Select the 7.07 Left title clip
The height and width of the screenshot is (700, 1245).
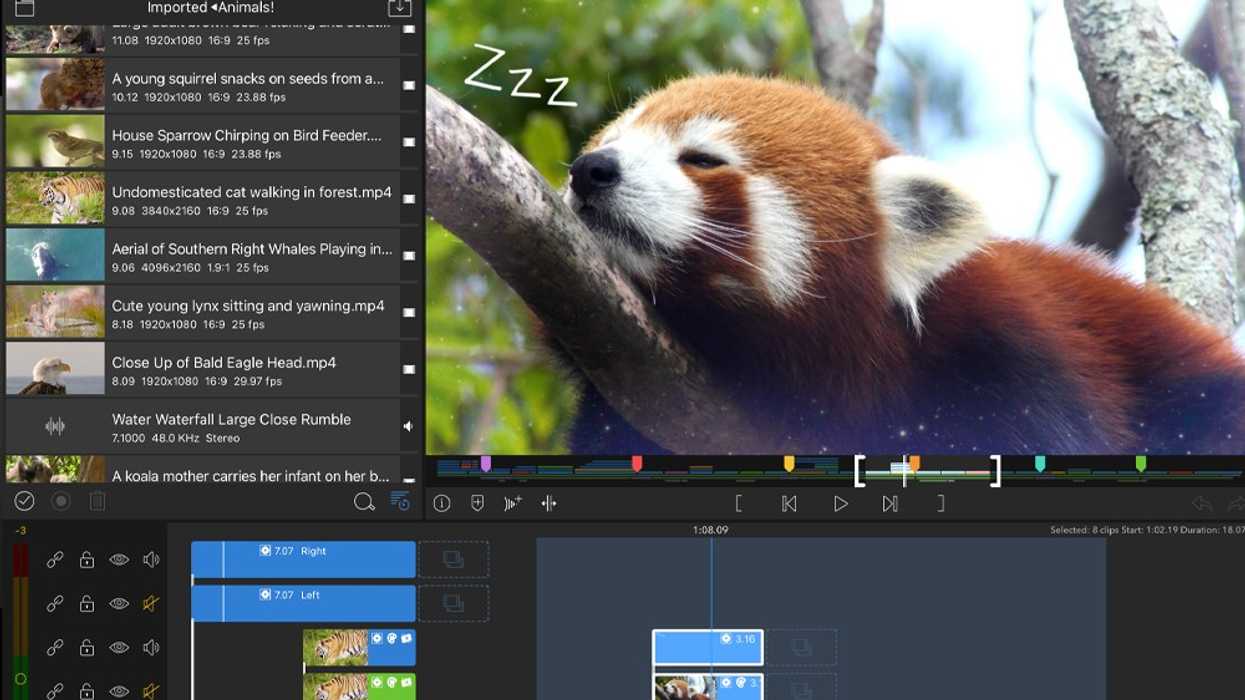coord(303,604)
